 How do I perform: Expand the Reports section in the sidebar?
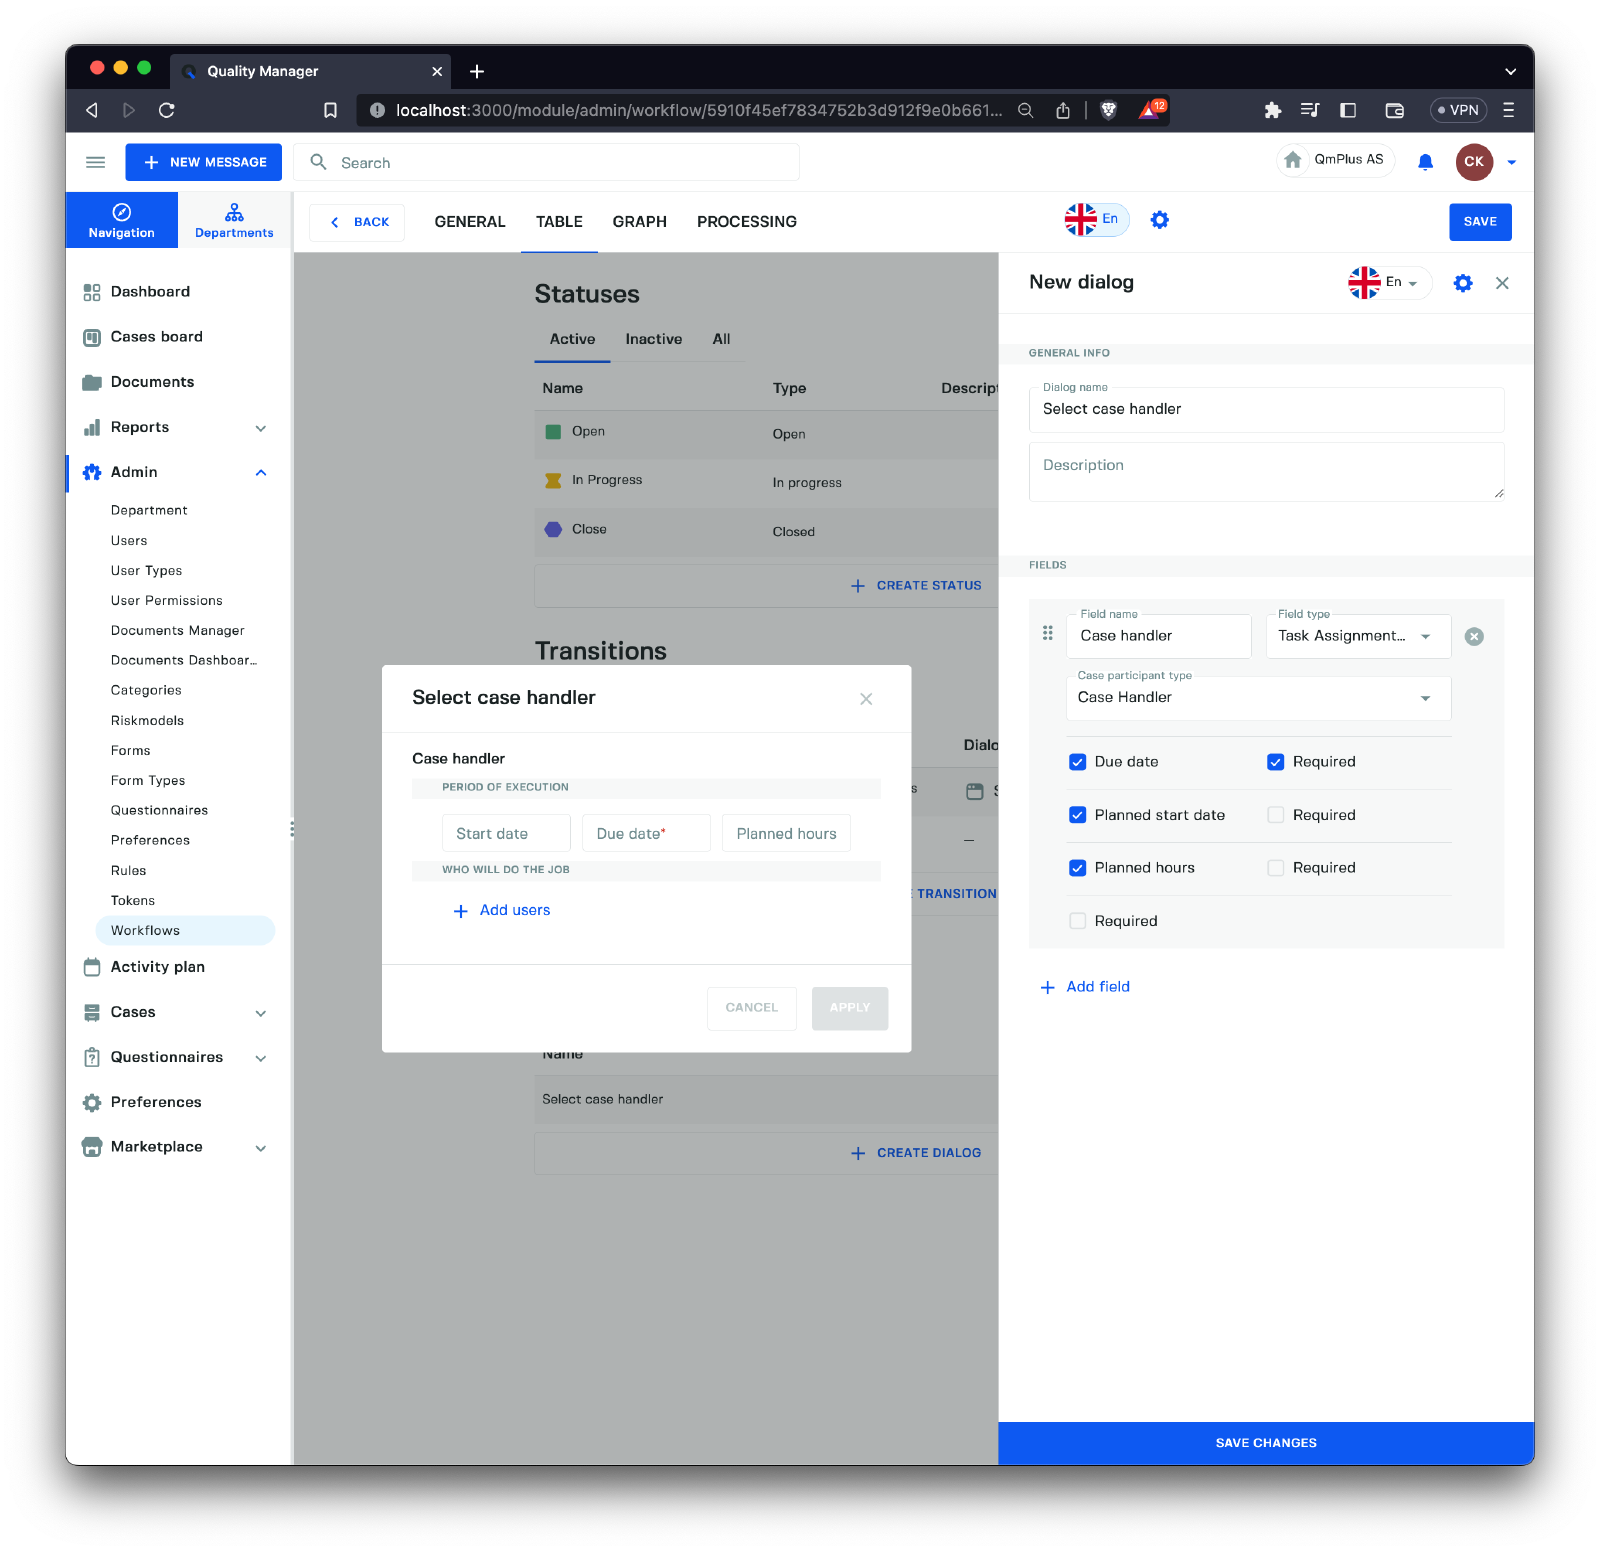[260, 428]
